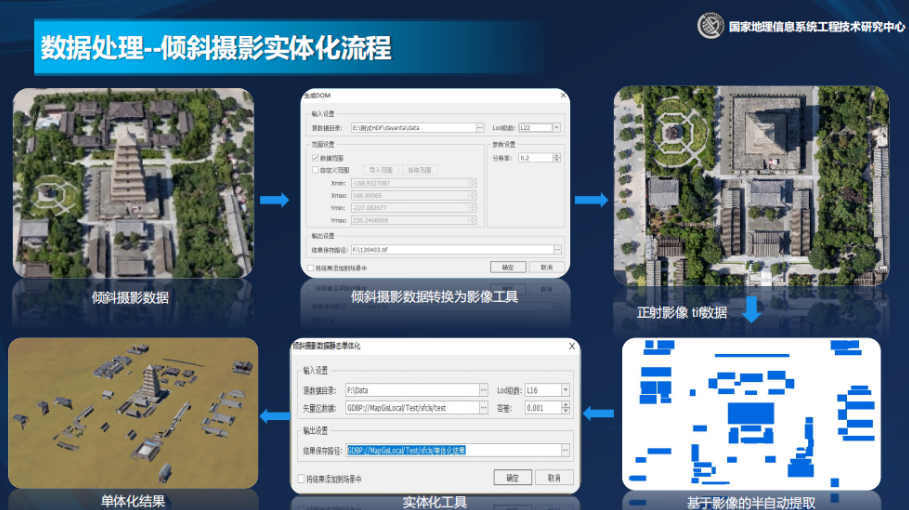Close the 倾斜摄影数据静态单体化 dialog

pyautogui.click(x=571, y=346)
